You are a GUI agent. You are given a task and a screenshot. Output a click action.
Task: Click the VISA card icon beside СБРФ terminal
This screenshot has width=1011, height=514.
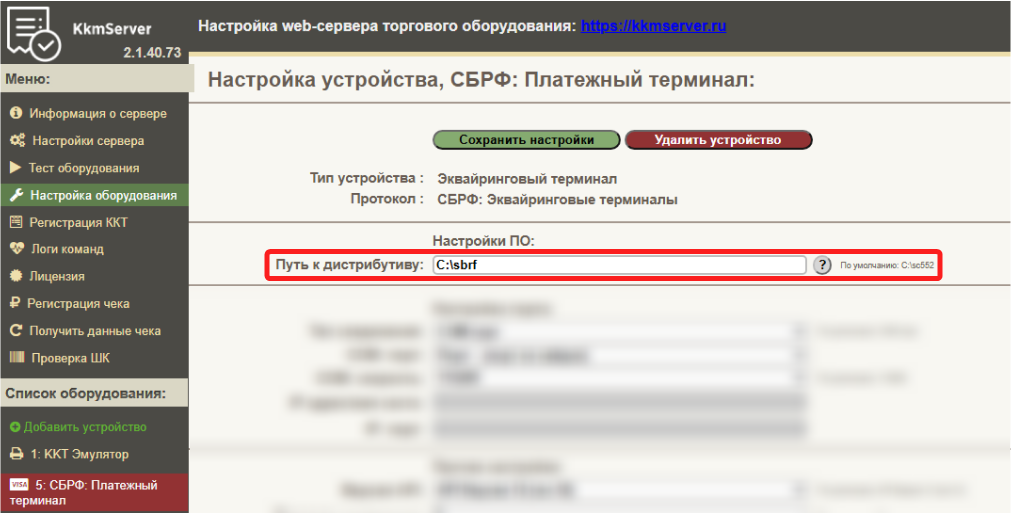[19, 484]
